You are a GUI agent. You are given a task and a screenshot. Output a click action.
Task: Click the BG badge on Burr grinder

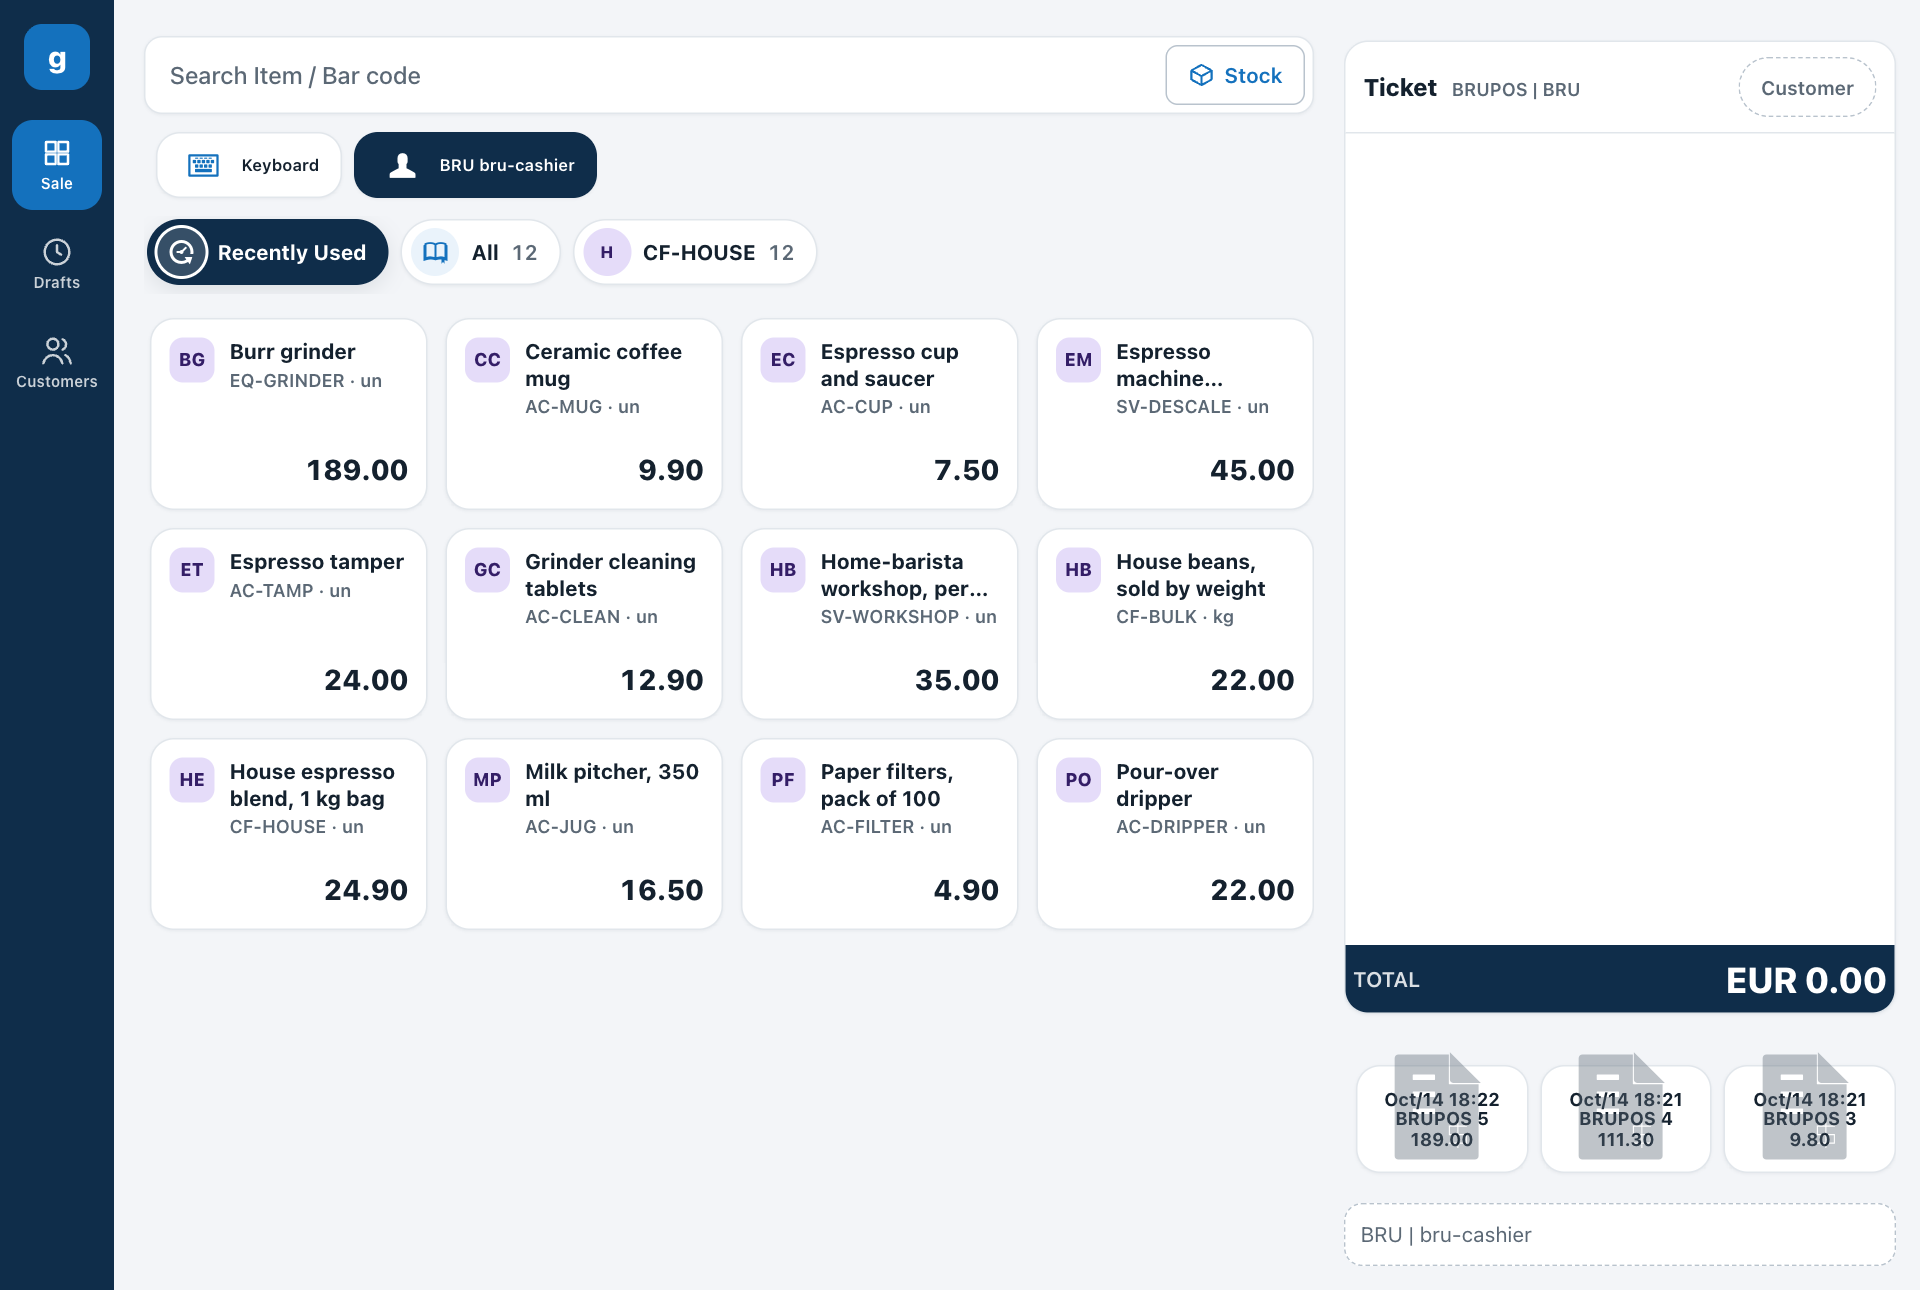tap(192, 360)
